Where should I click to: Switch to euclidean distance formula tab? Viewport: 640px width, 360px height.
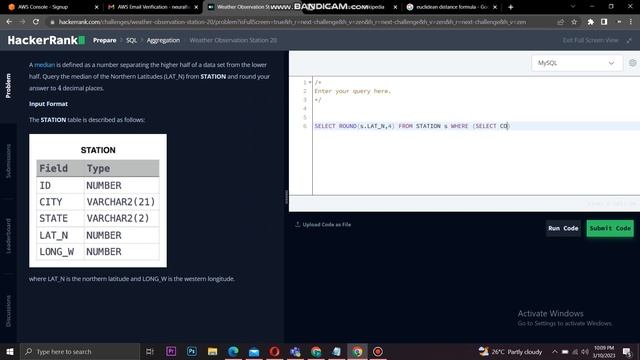pyautogui.click(x=452, y=7)
